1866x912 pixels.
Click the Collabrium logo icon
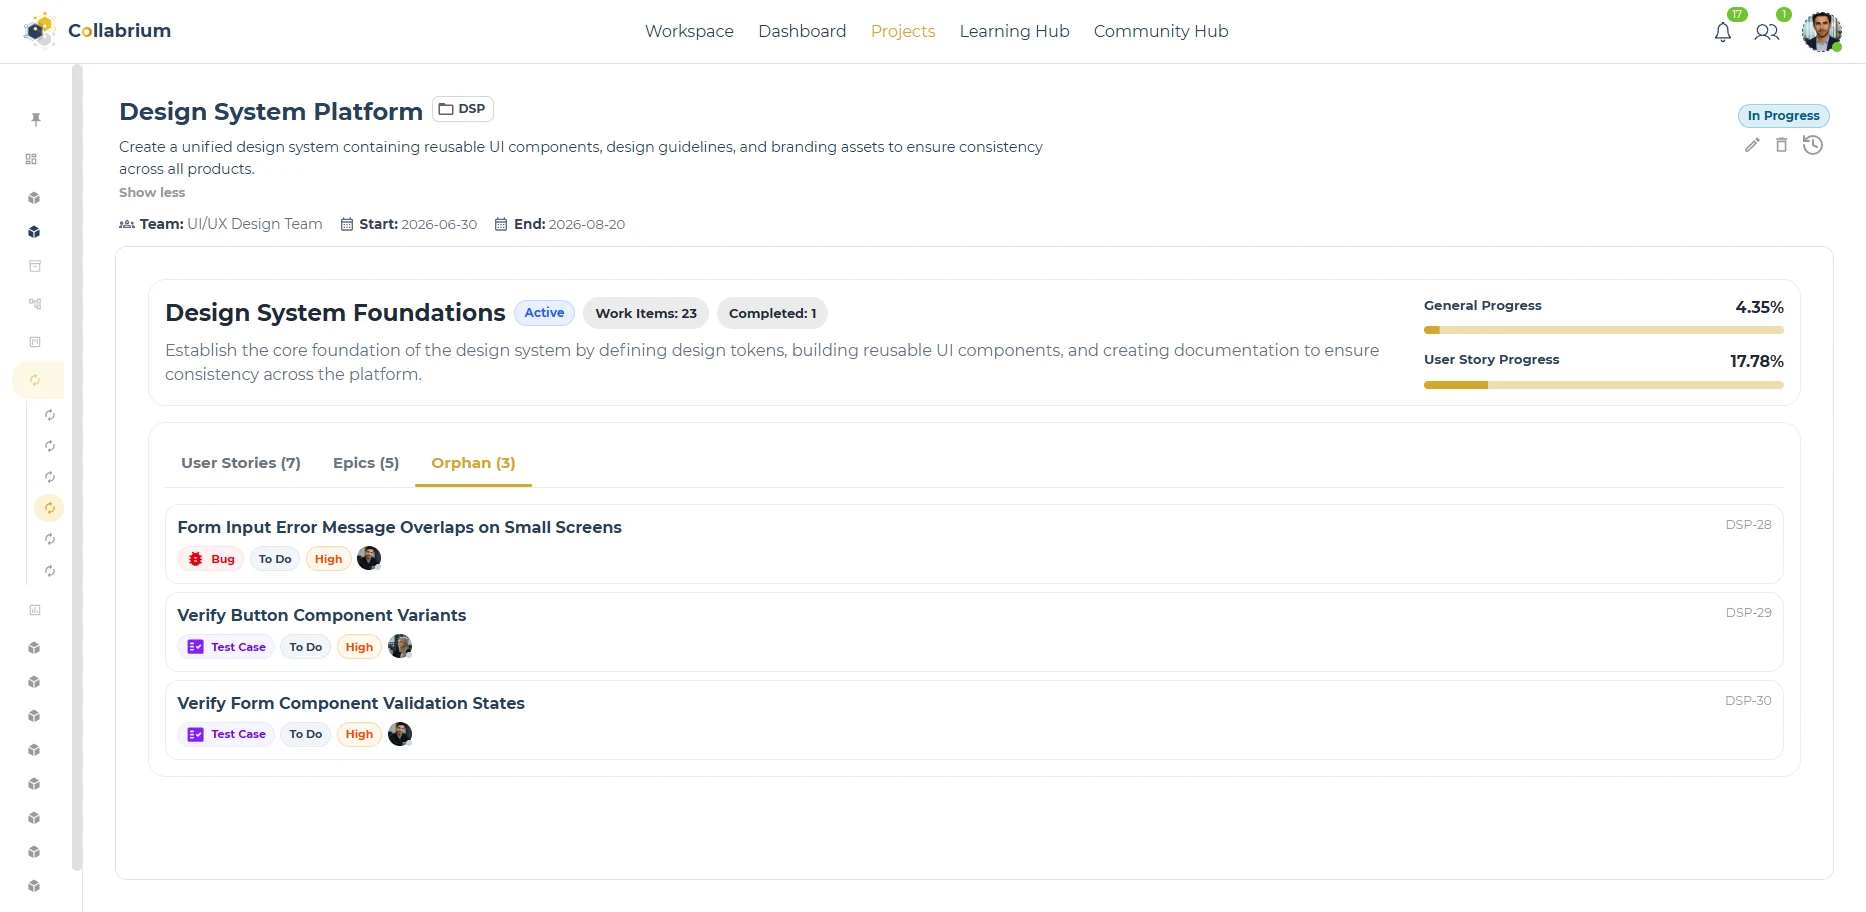point(40,30)
